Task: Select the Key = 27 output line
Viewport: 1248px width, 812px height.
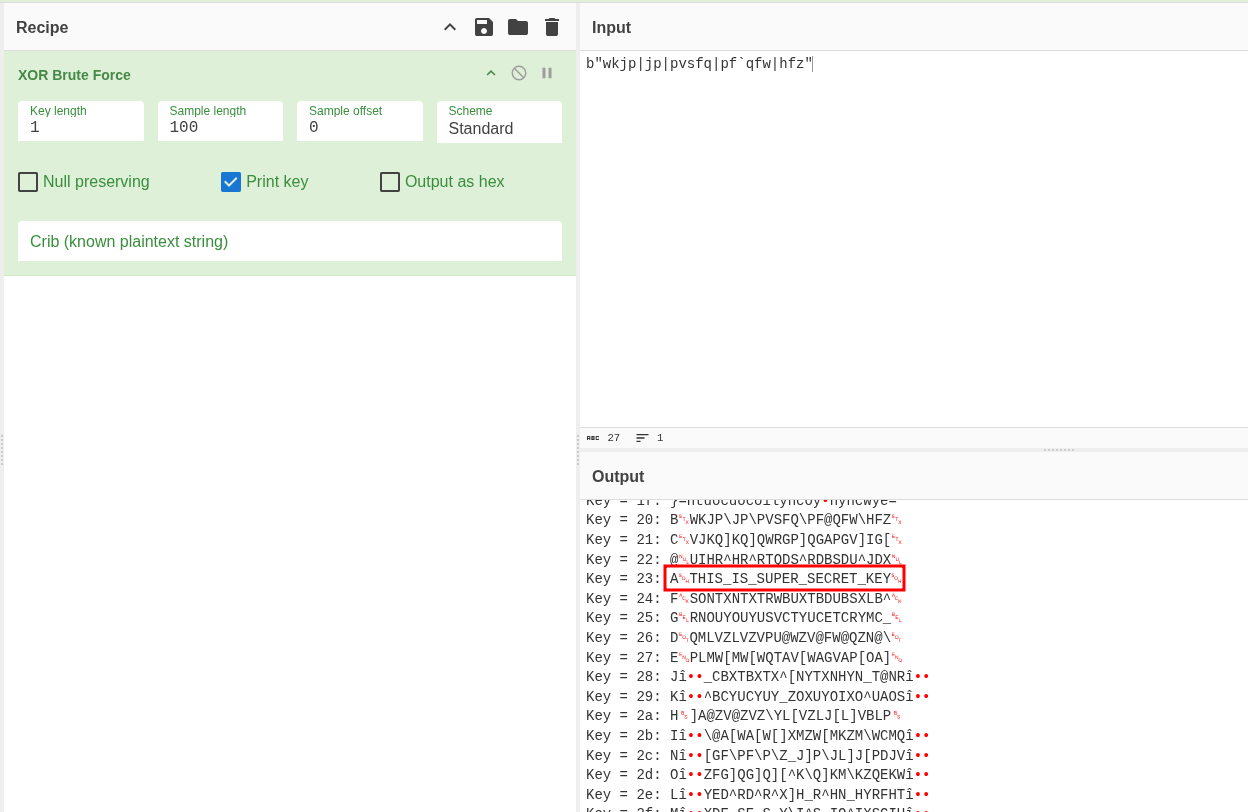Action: (744, 657)
